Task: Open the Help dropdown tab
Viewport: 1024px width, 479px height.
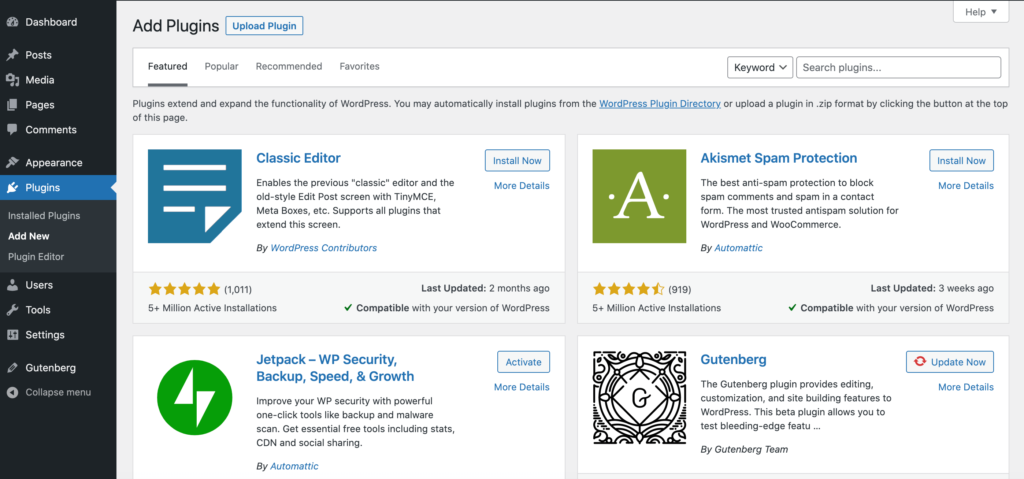Action: click(x=980, y=12)
